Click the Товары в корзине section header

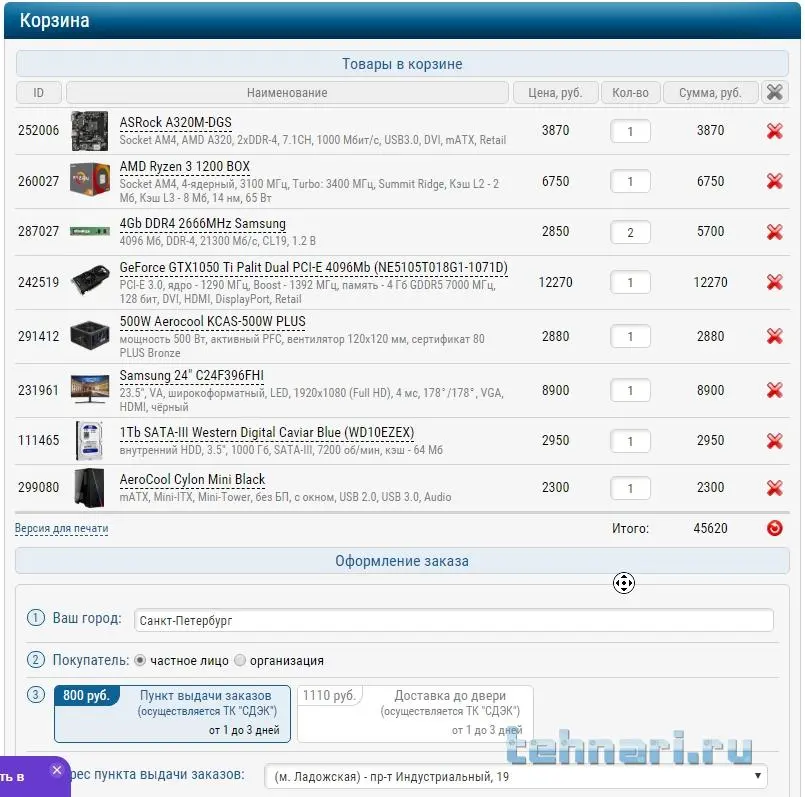click(402, 64)
